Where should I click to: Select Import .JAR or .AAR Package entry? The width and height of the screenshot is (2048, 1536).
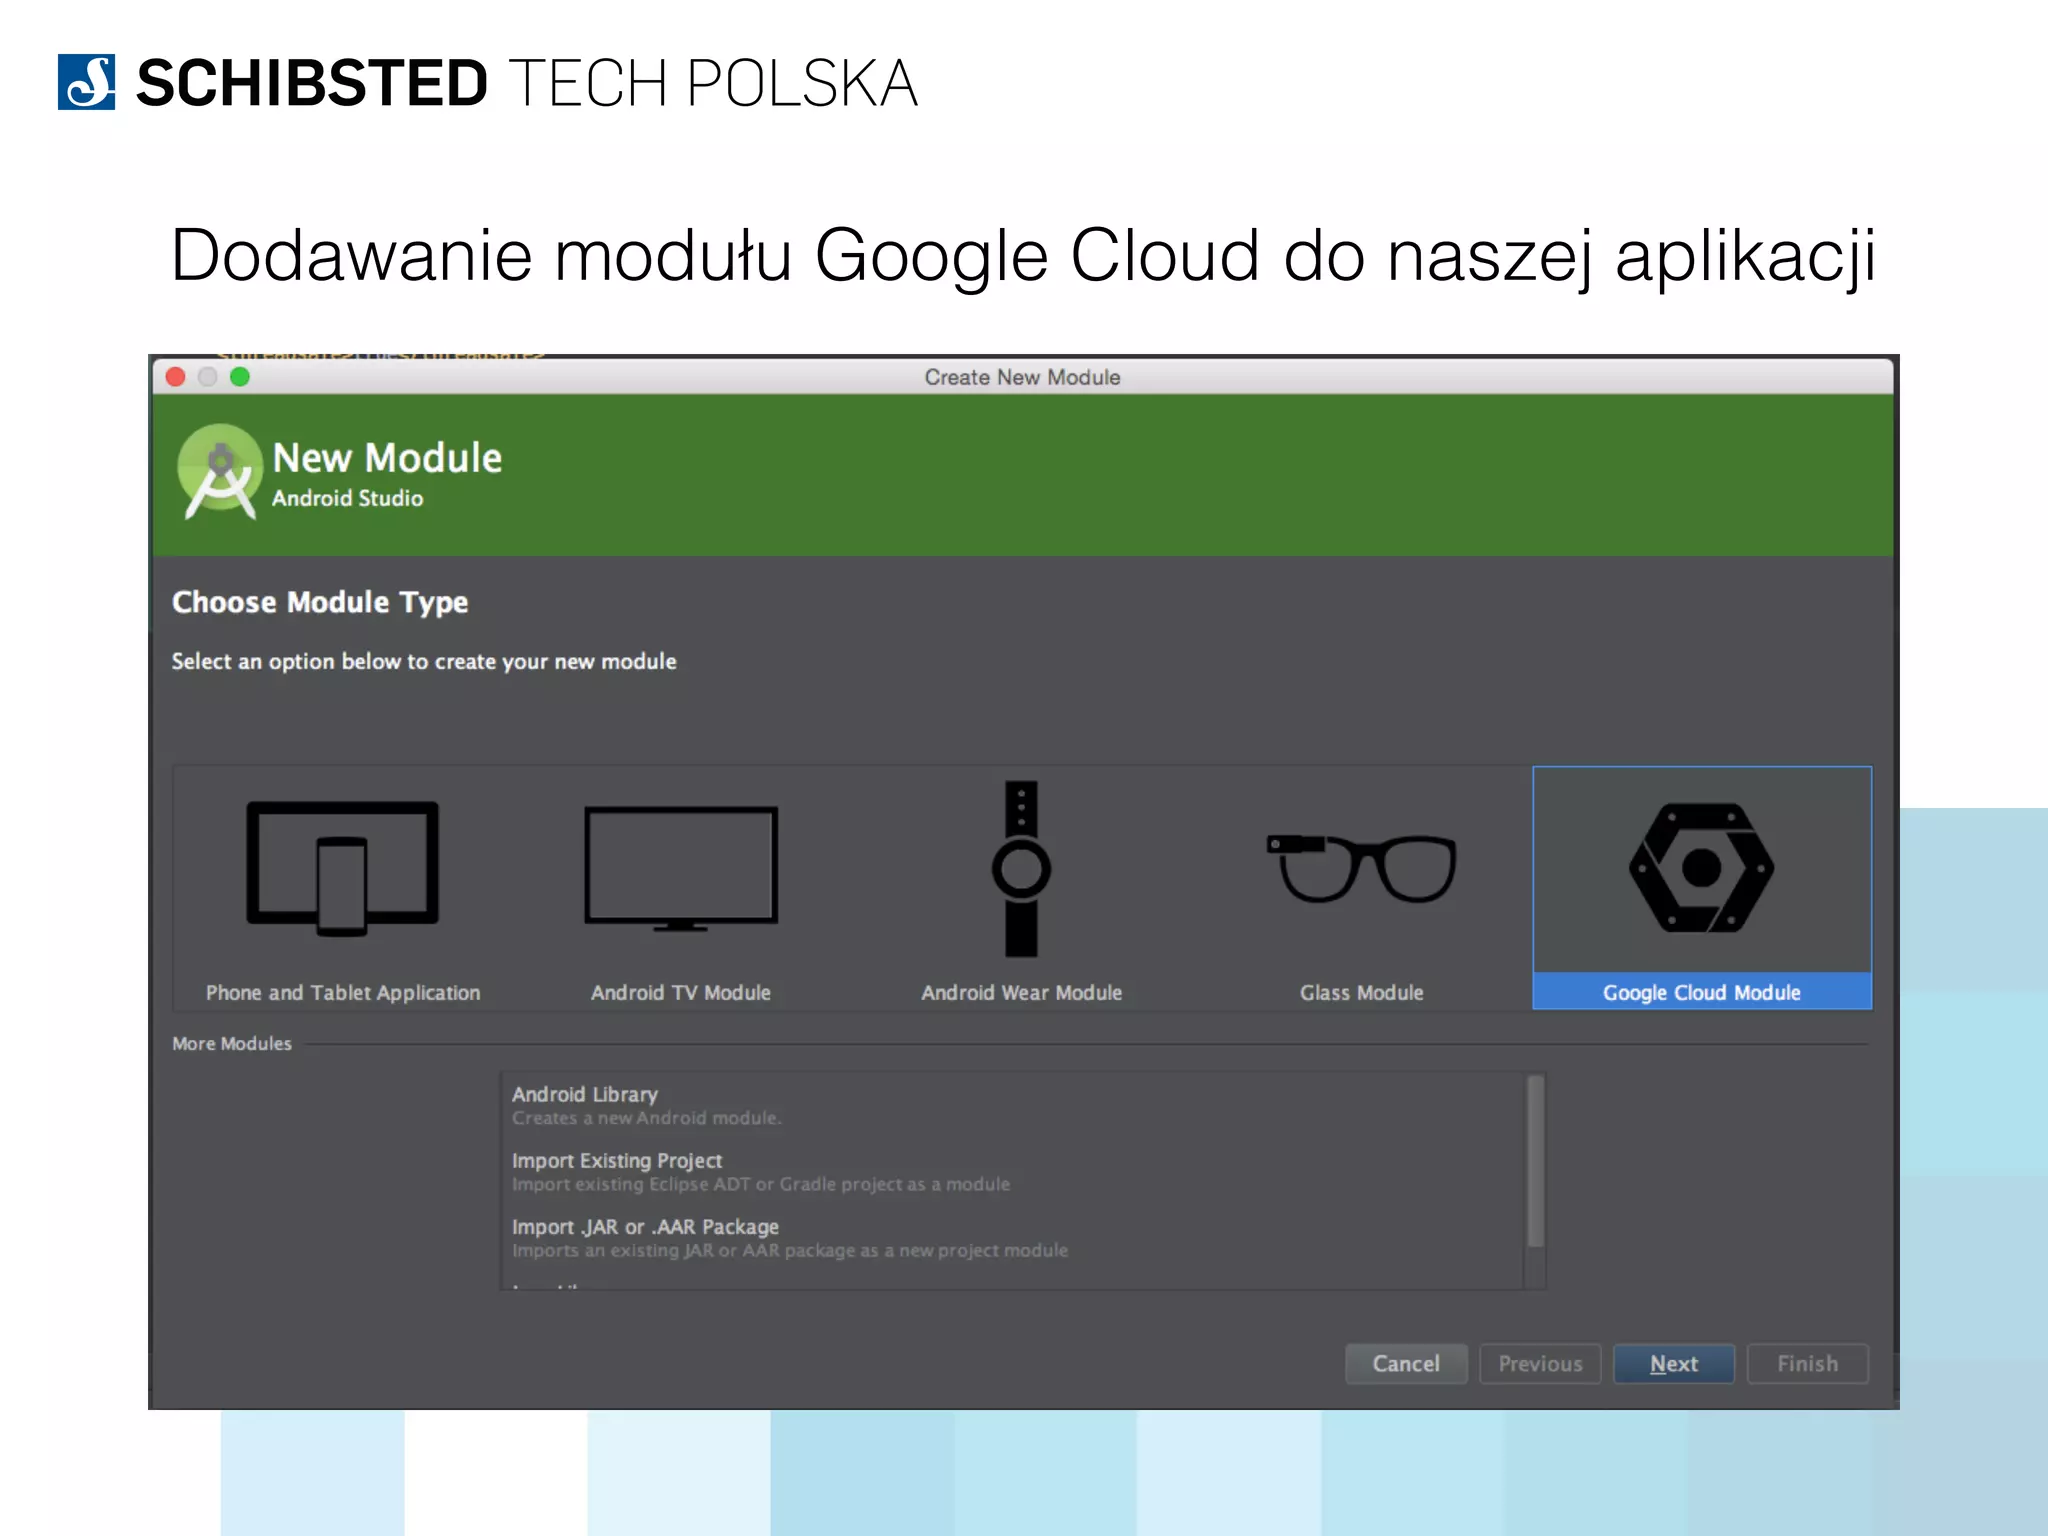coord(1012,1237)
